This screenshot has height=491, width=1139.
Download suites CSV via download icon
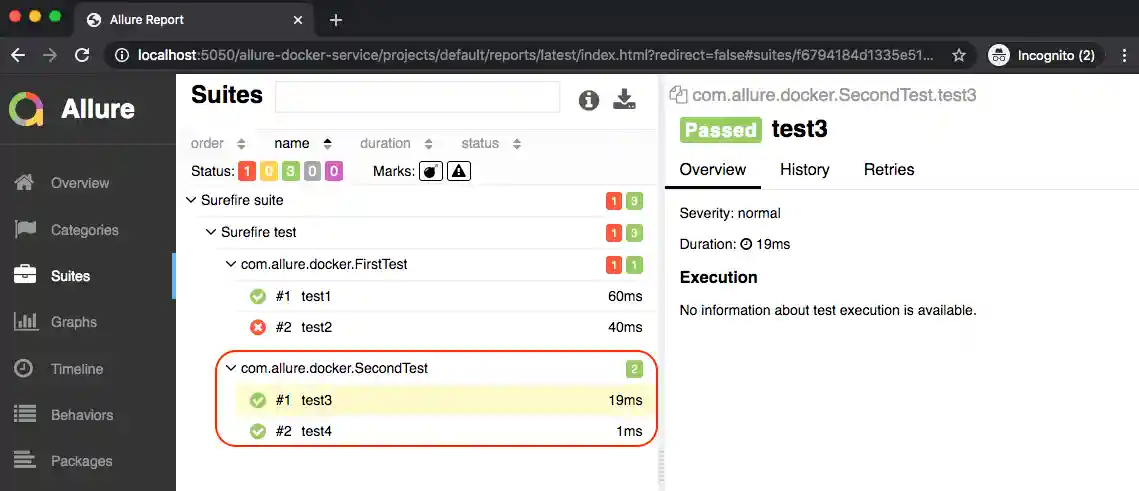coord(624,99)
